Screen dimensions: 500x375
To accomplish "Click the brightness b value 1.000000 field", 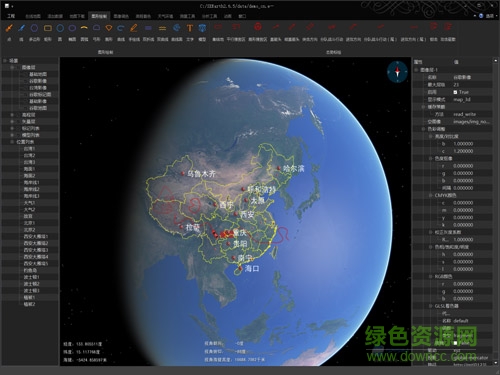I will pyautogui.click(x=472, y=144).
